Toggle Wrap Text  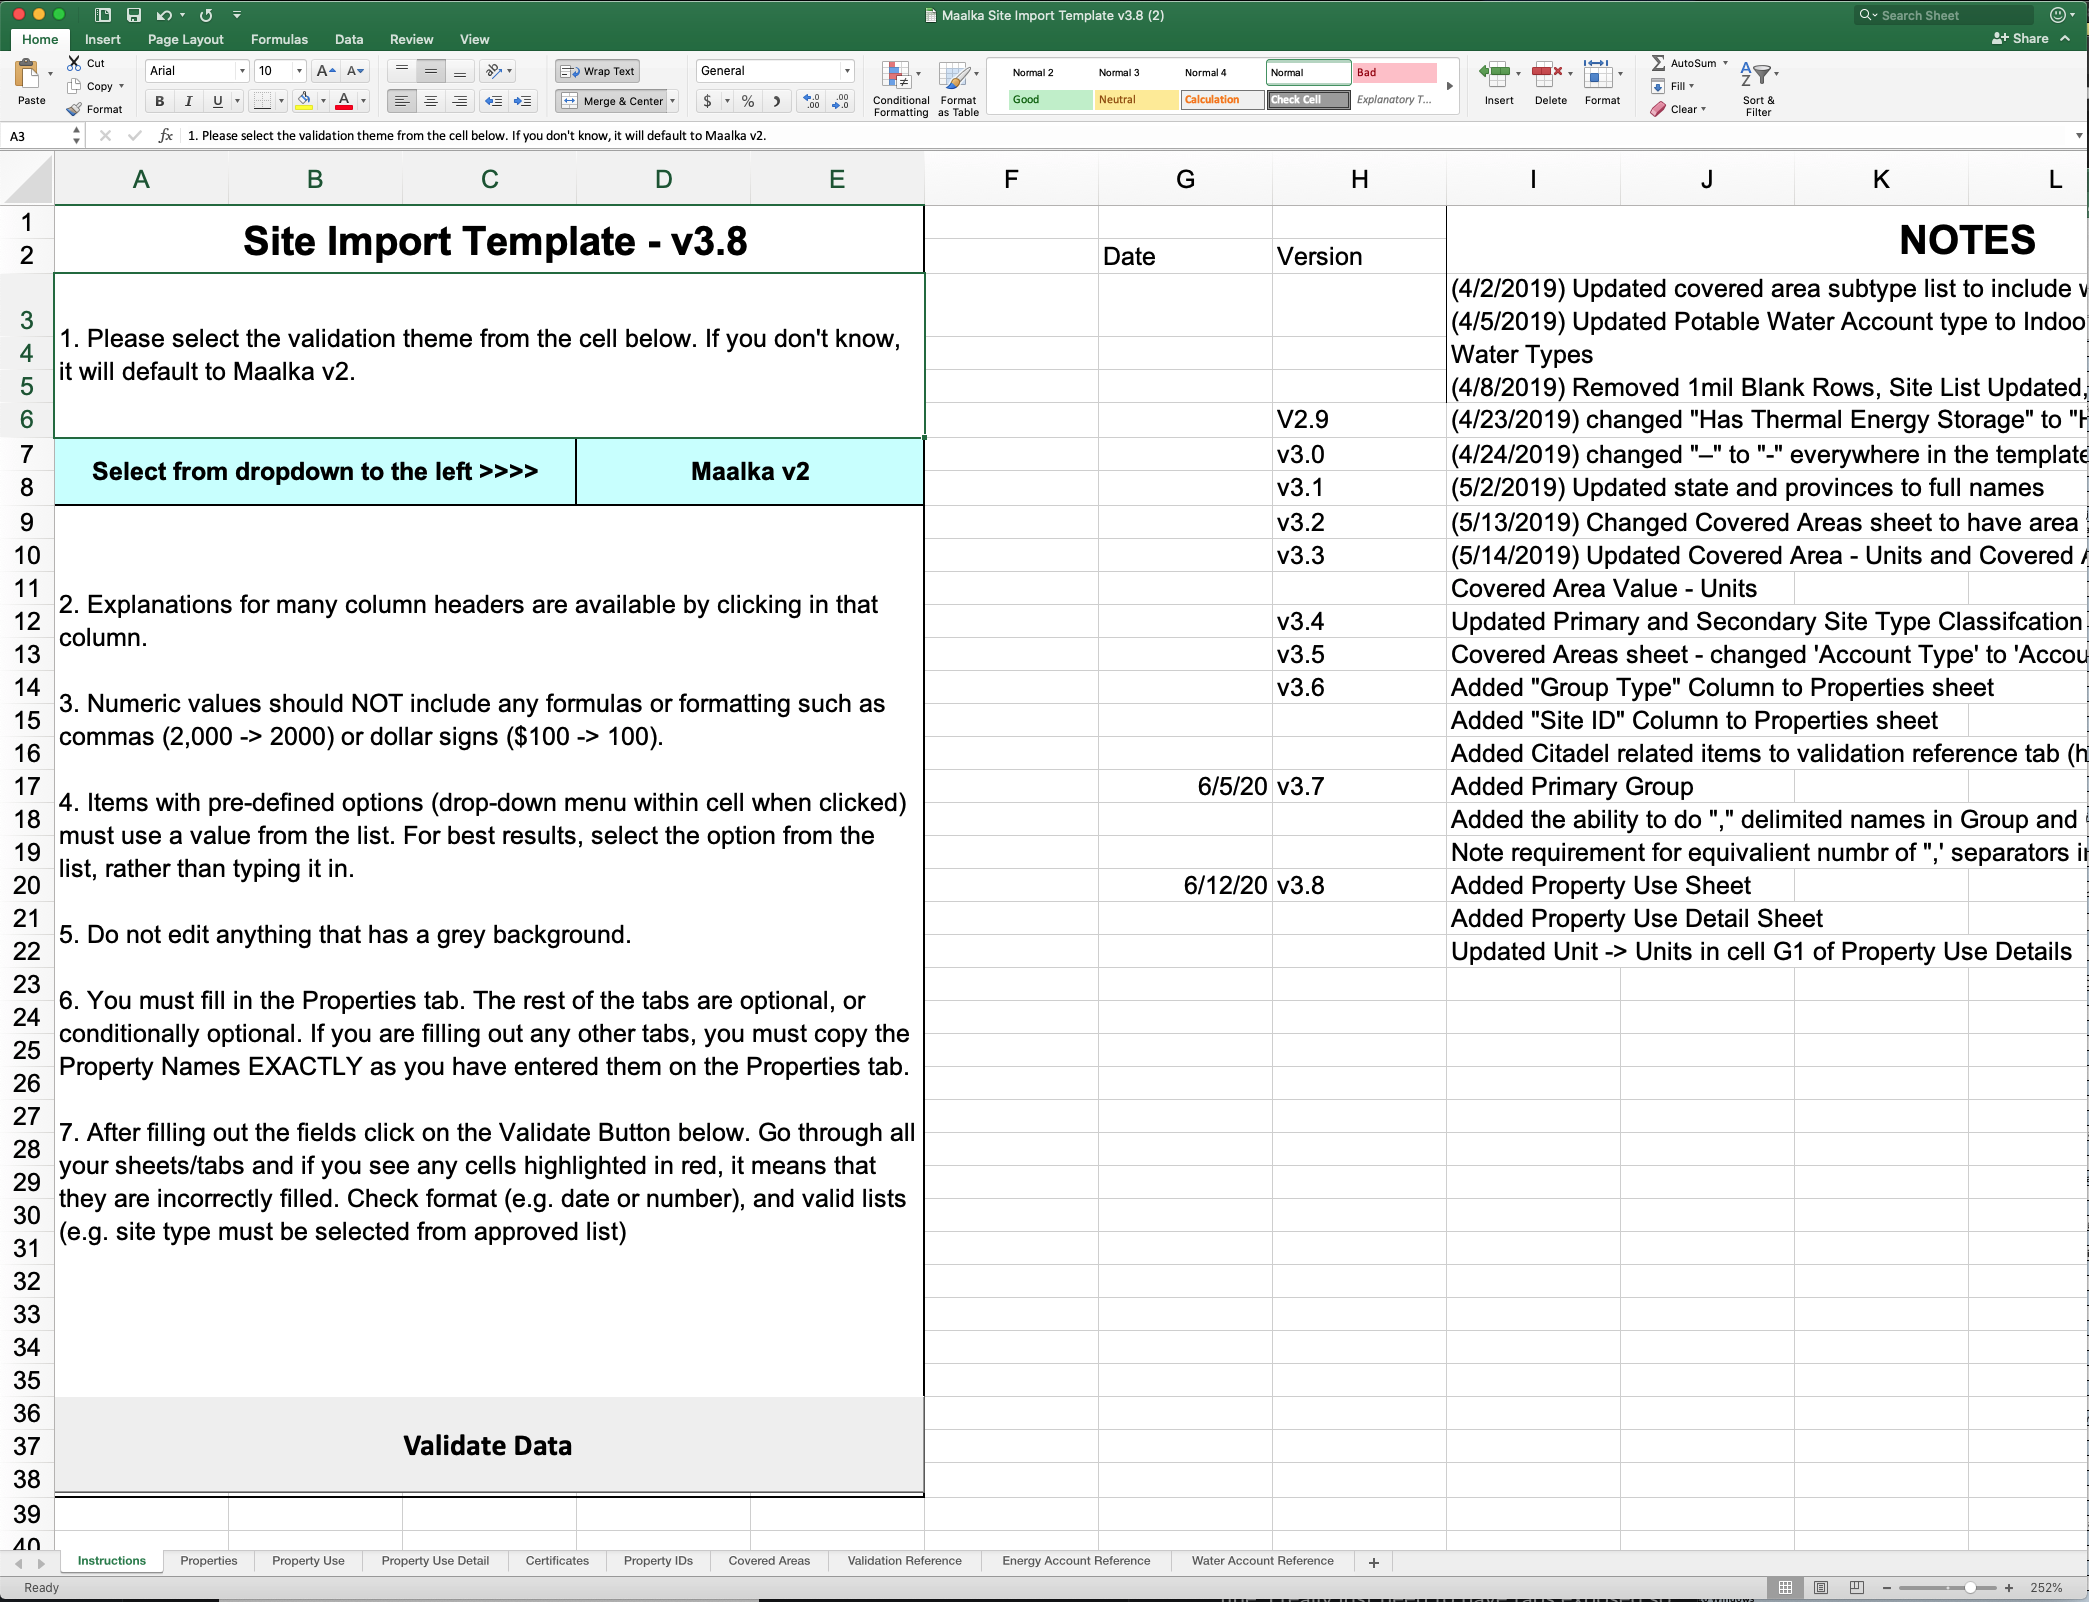(598, 71)
